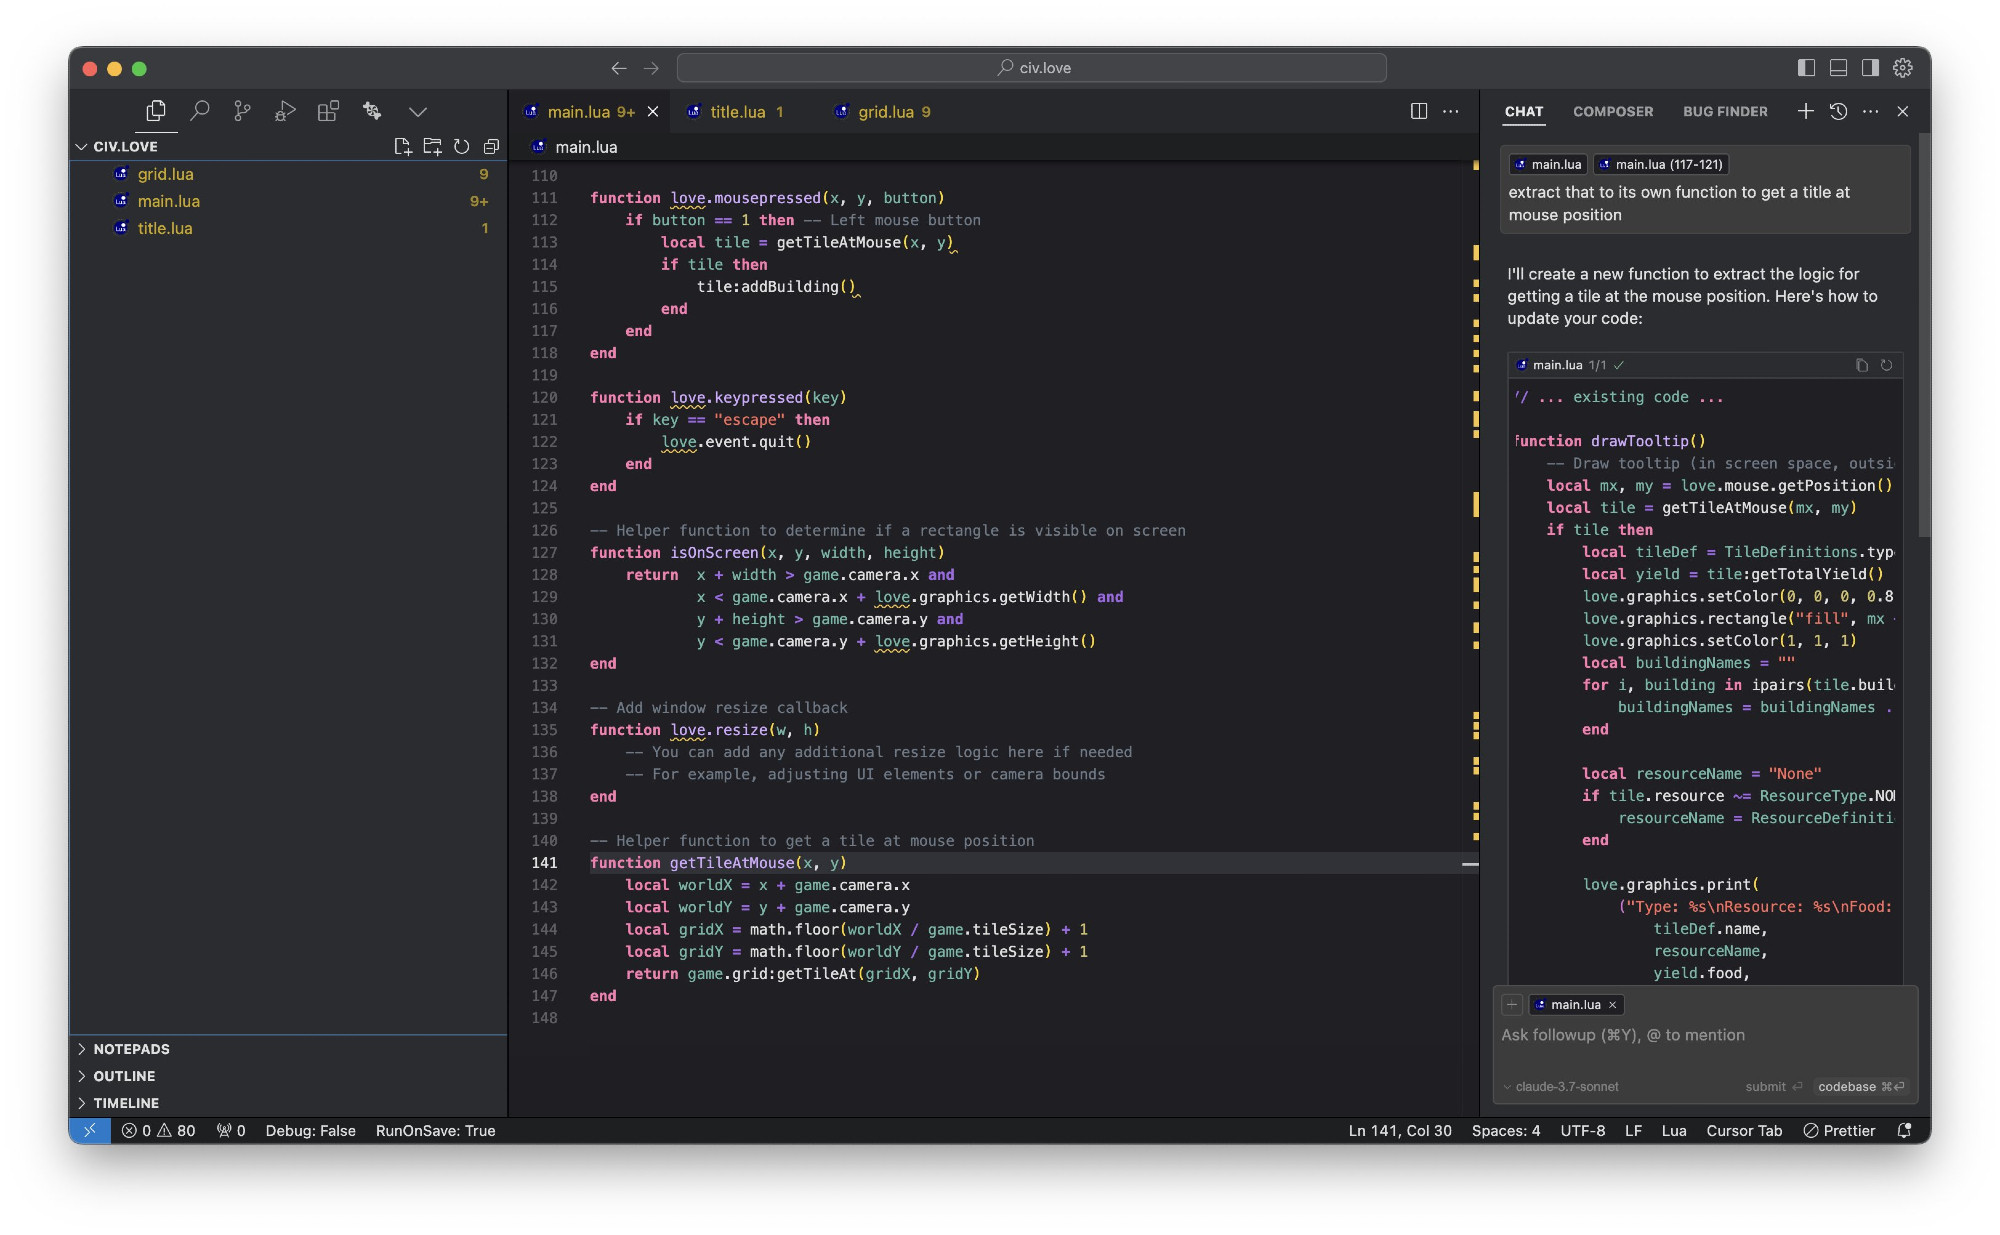The height and width of the screenshot is (1235, 2000).
Task: Click the main.lua context chip in message
Action: (1548, 164)
